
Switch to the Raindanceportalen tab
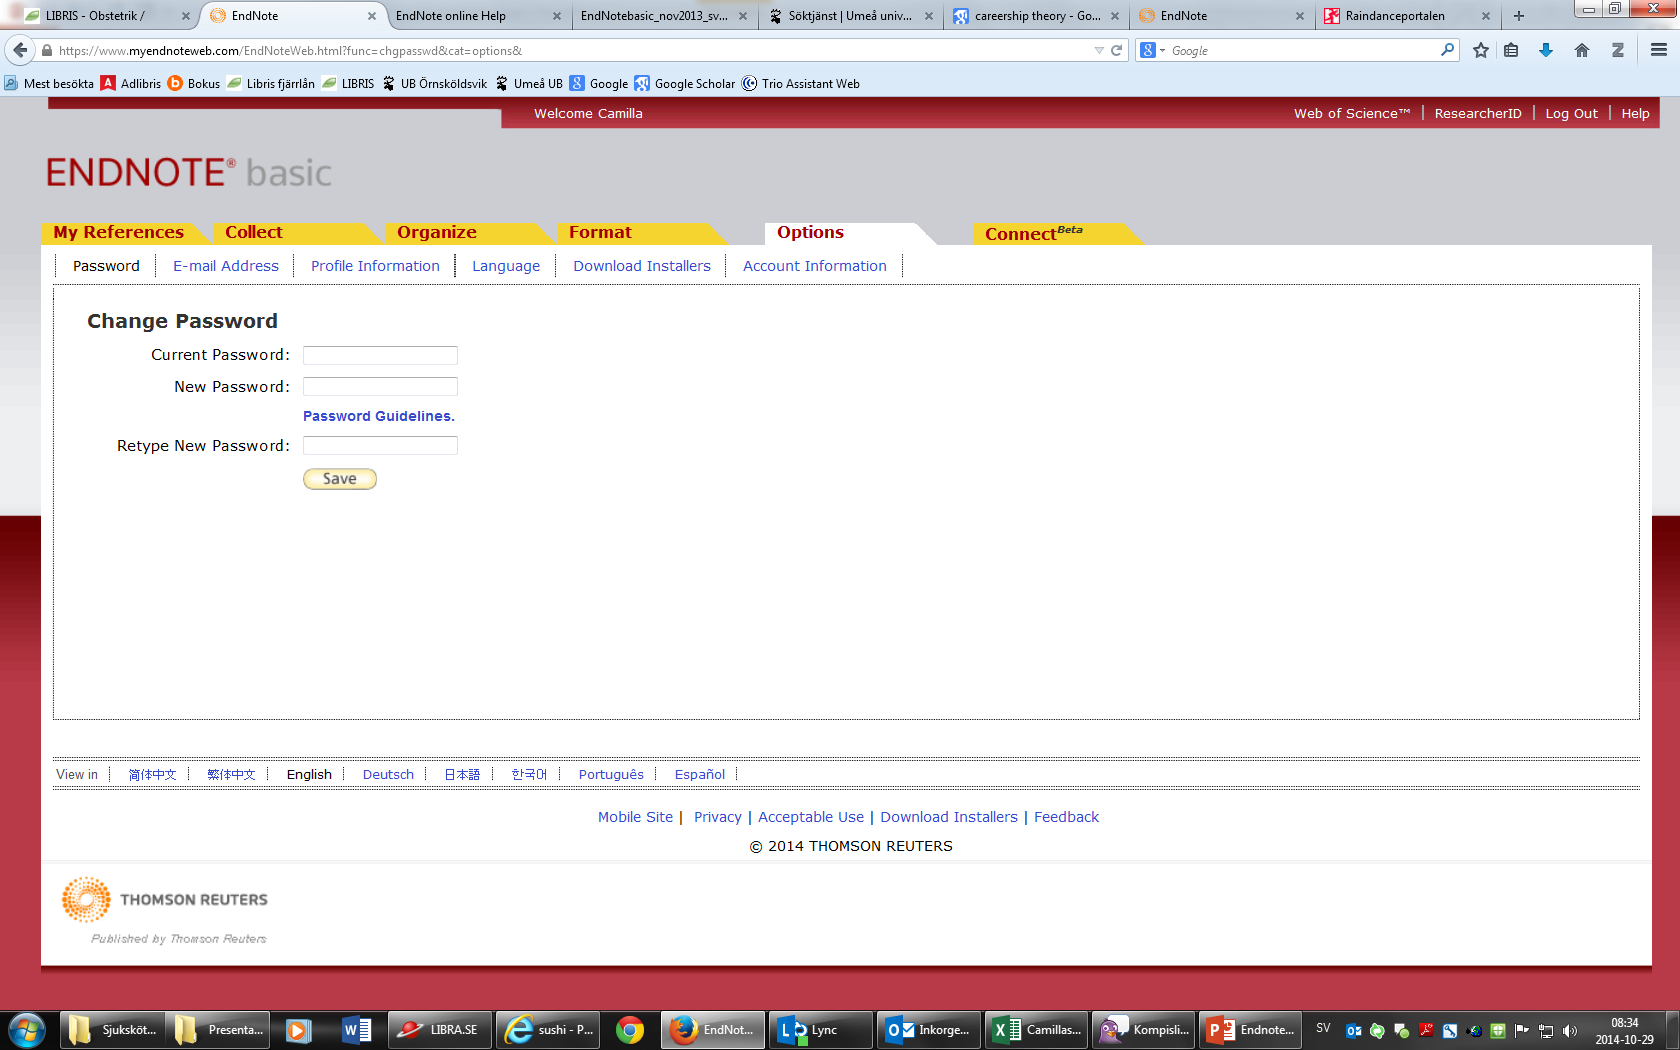click(1407, 16)
